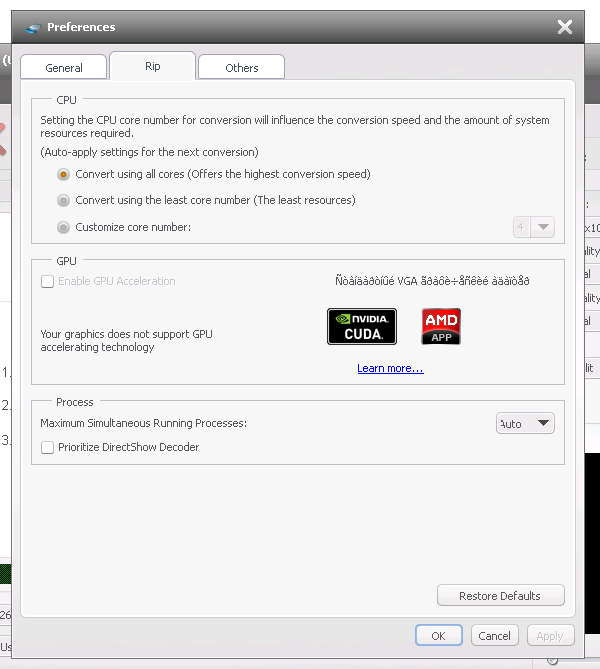Open the Others tab
Image resolution: width=600 pixels, height=669 pixels.
242,67
